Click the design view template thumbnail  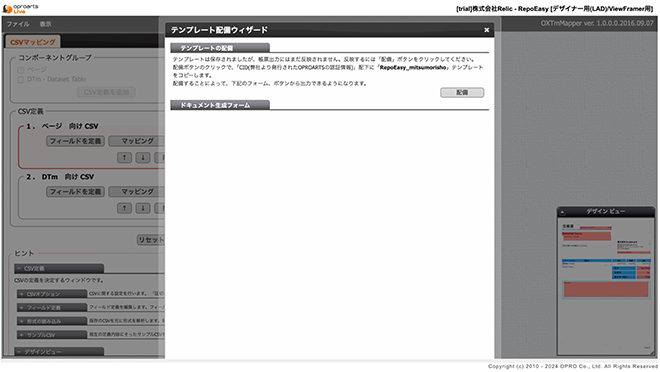606,287
